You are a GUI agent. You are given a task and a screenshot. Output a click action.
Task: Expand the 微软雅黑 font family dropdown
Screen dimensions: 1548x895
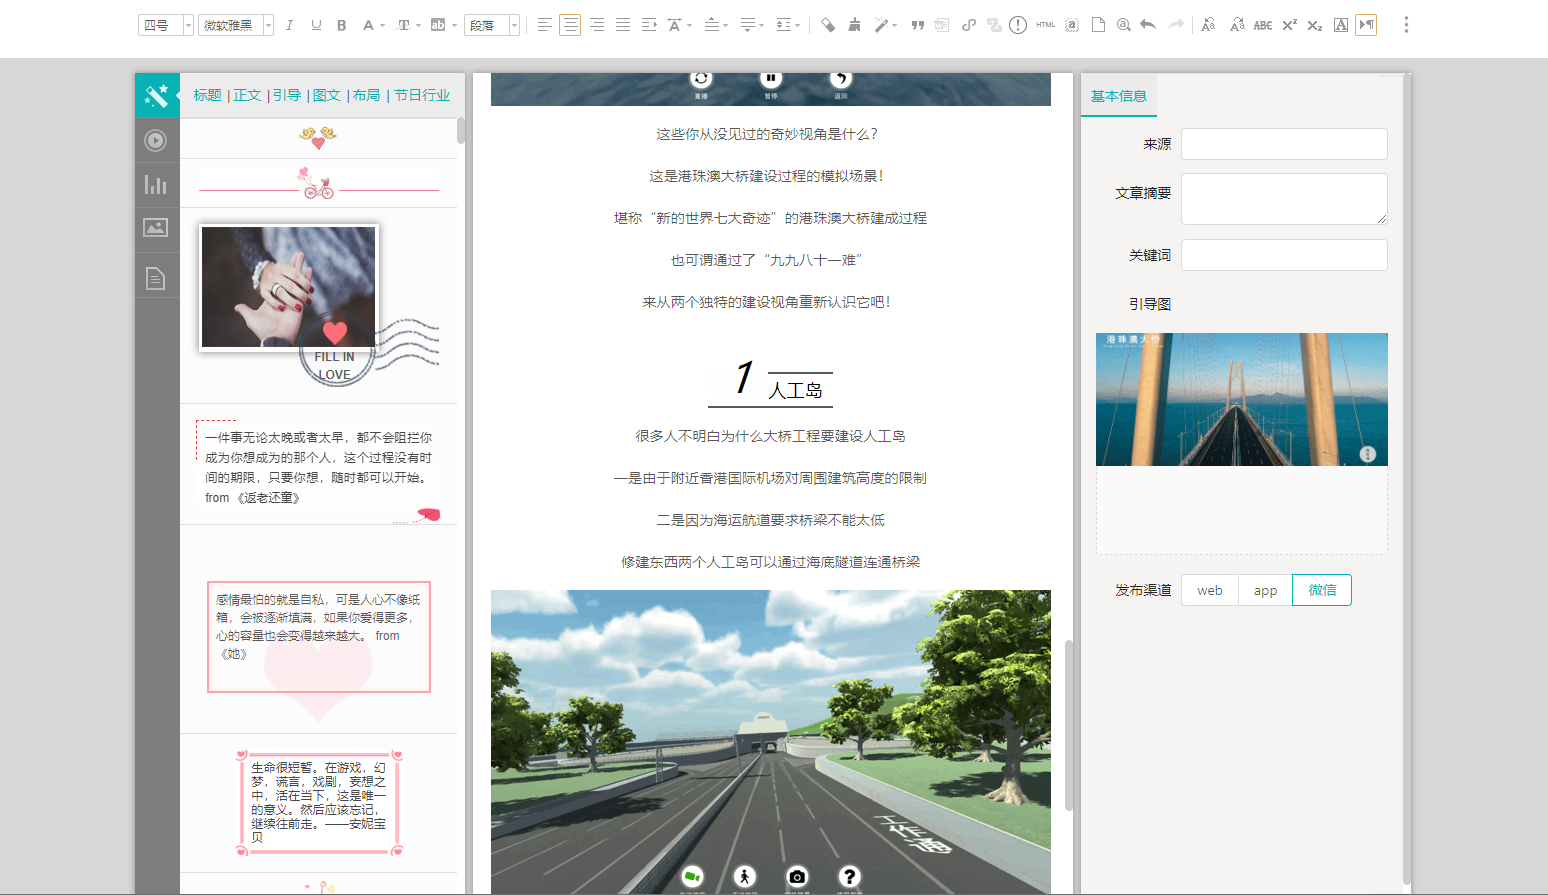(236, 25)
